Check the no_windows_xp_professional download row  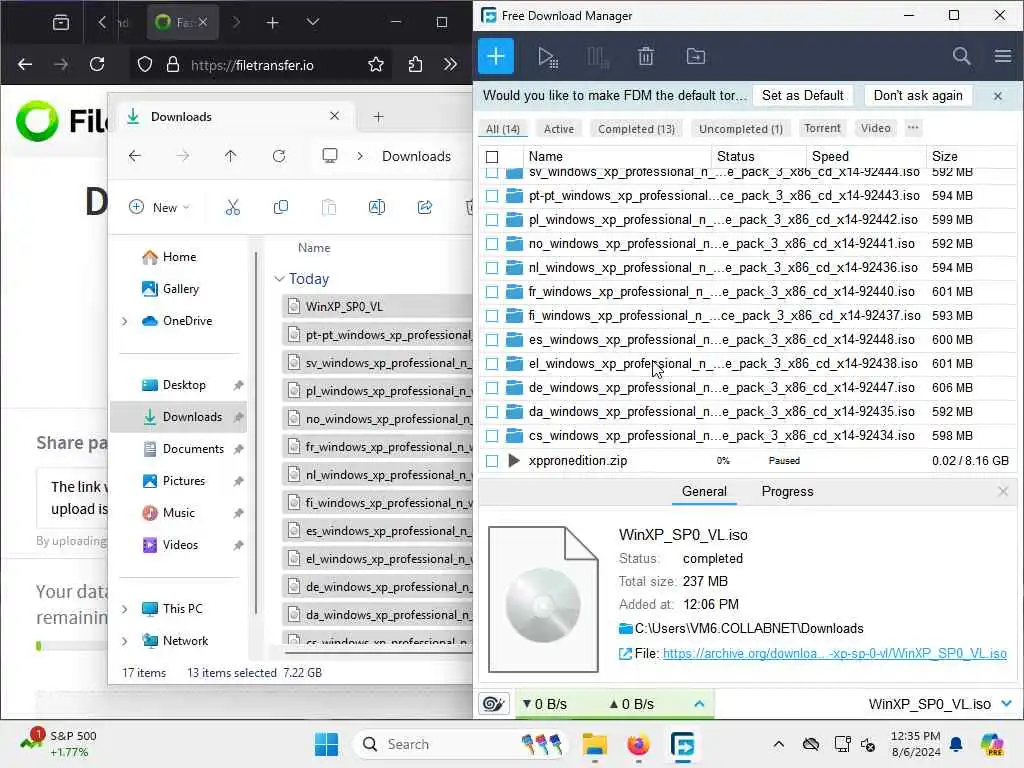(492, 244)
